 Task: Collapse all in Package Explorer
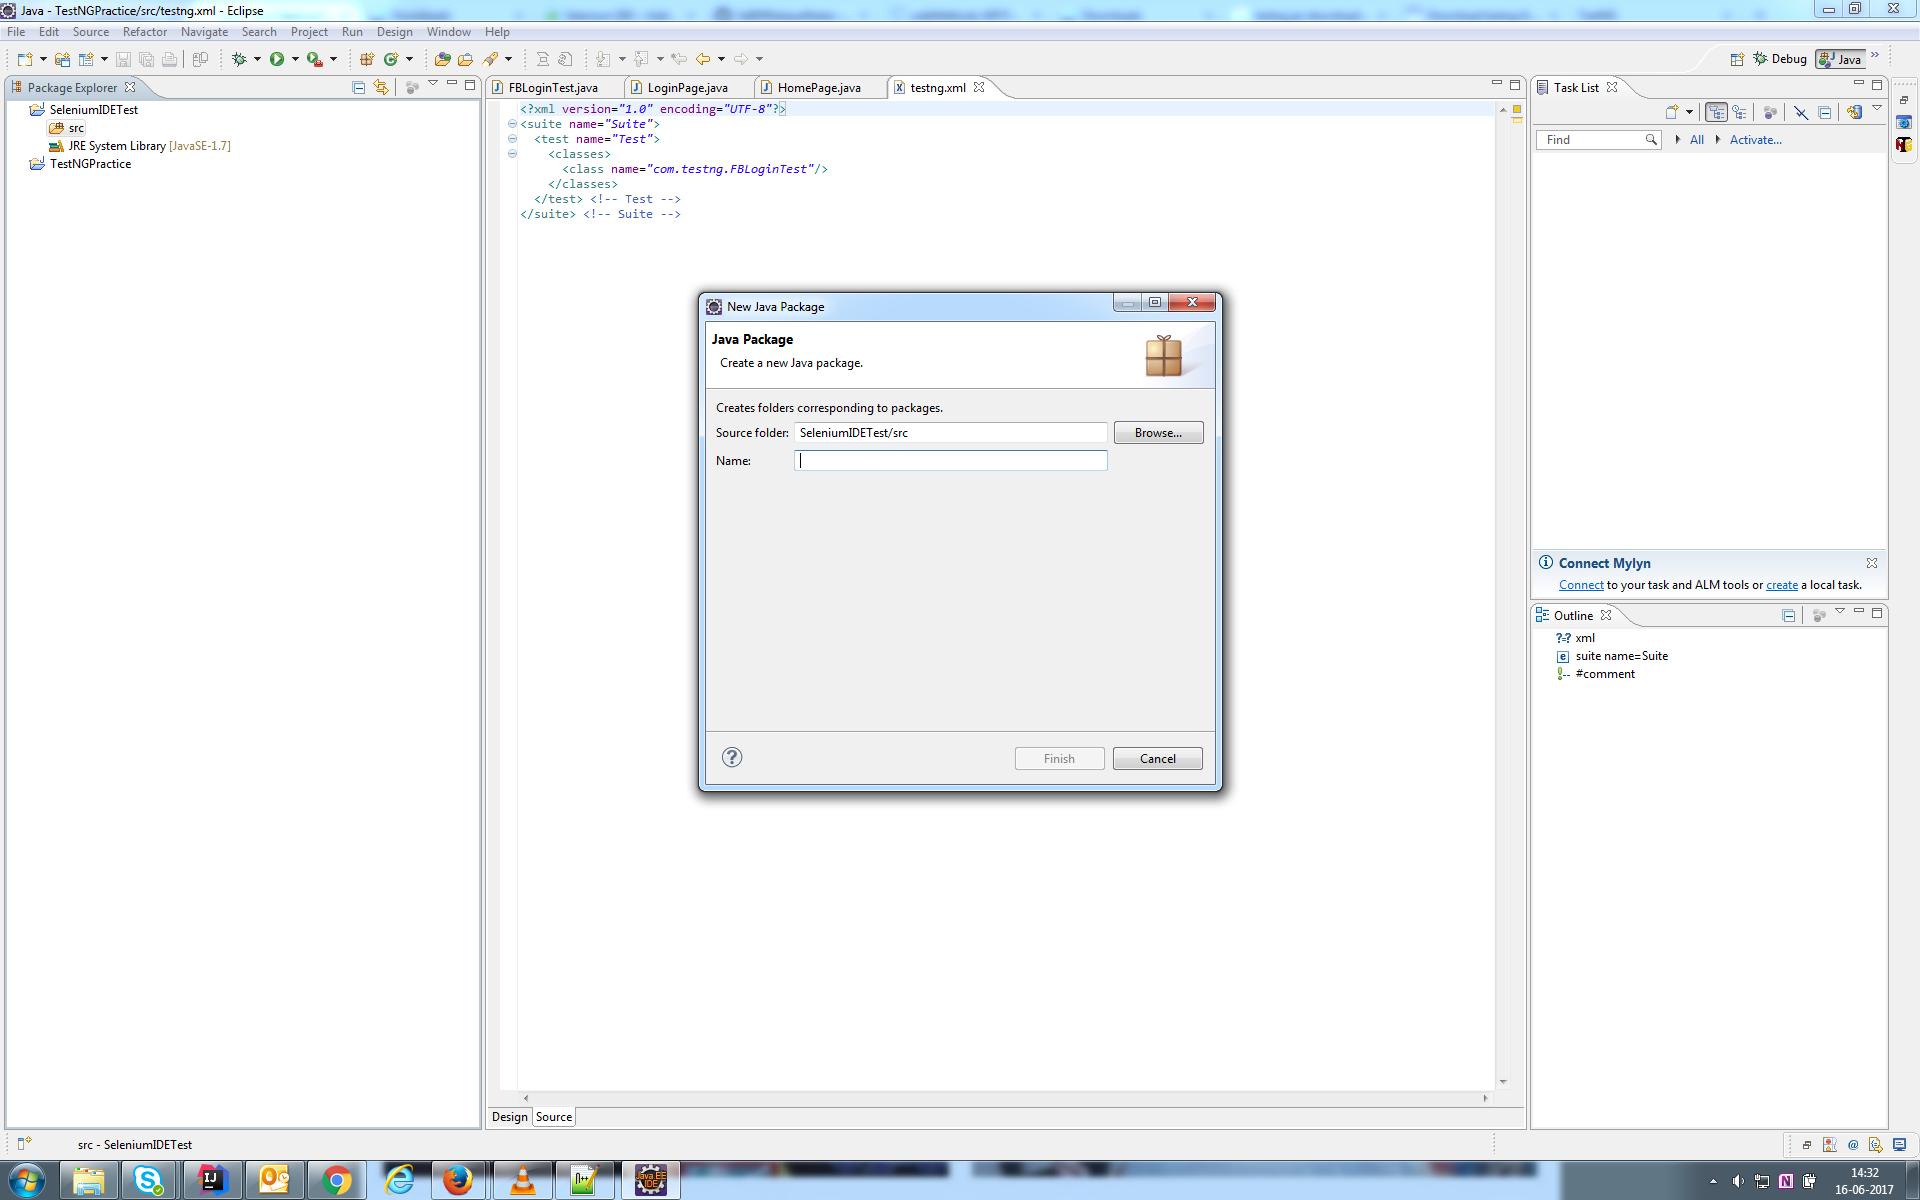click(358, 87)
